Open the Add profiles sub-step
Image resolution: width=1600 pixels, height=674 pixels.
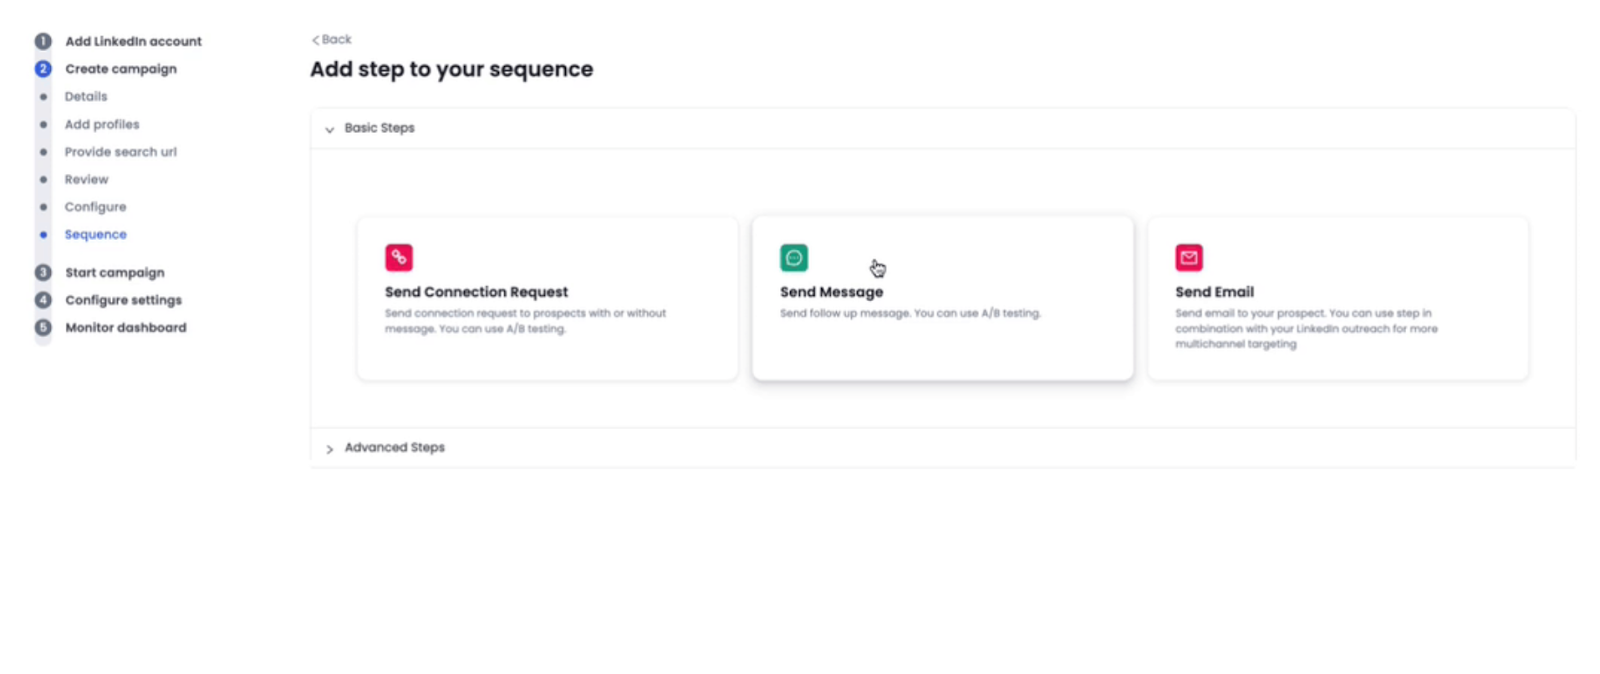[102, 124]
